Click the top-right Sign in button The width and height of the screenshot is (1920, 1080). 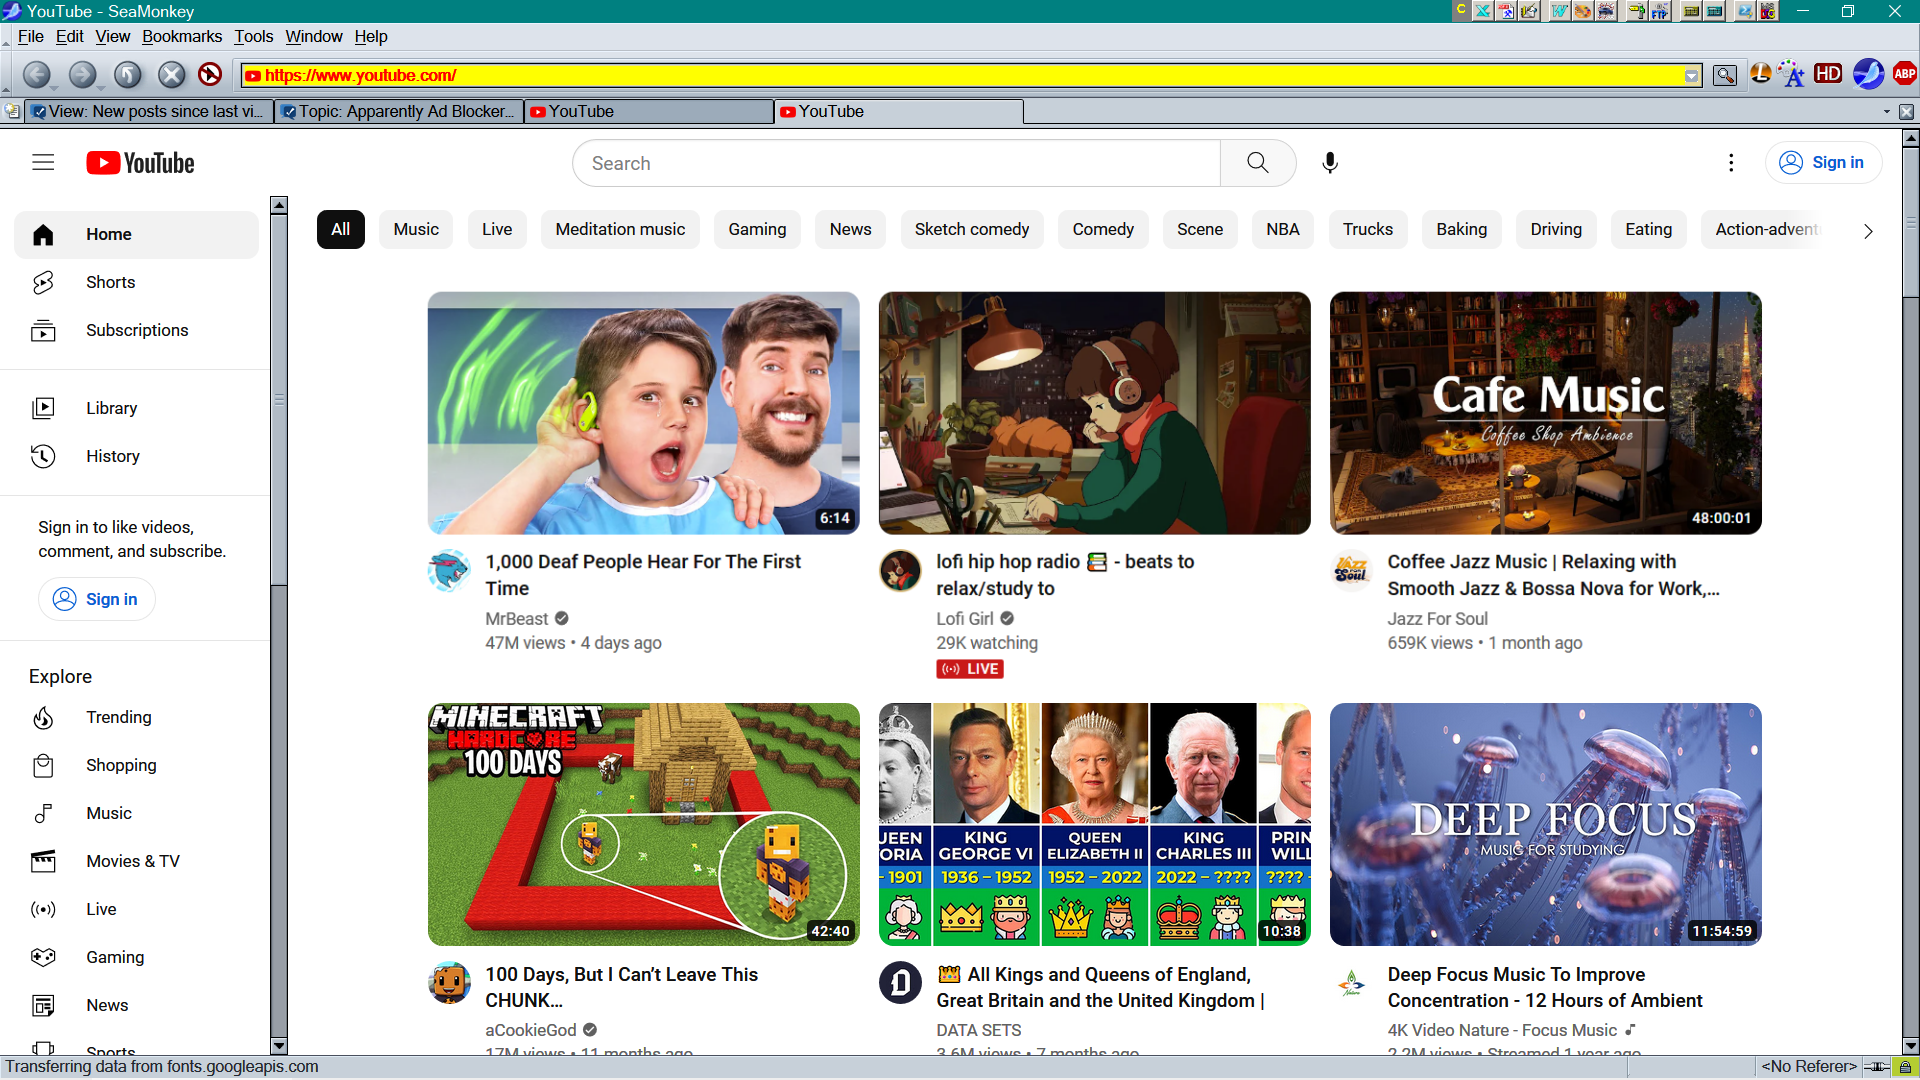click(1823, 162)
